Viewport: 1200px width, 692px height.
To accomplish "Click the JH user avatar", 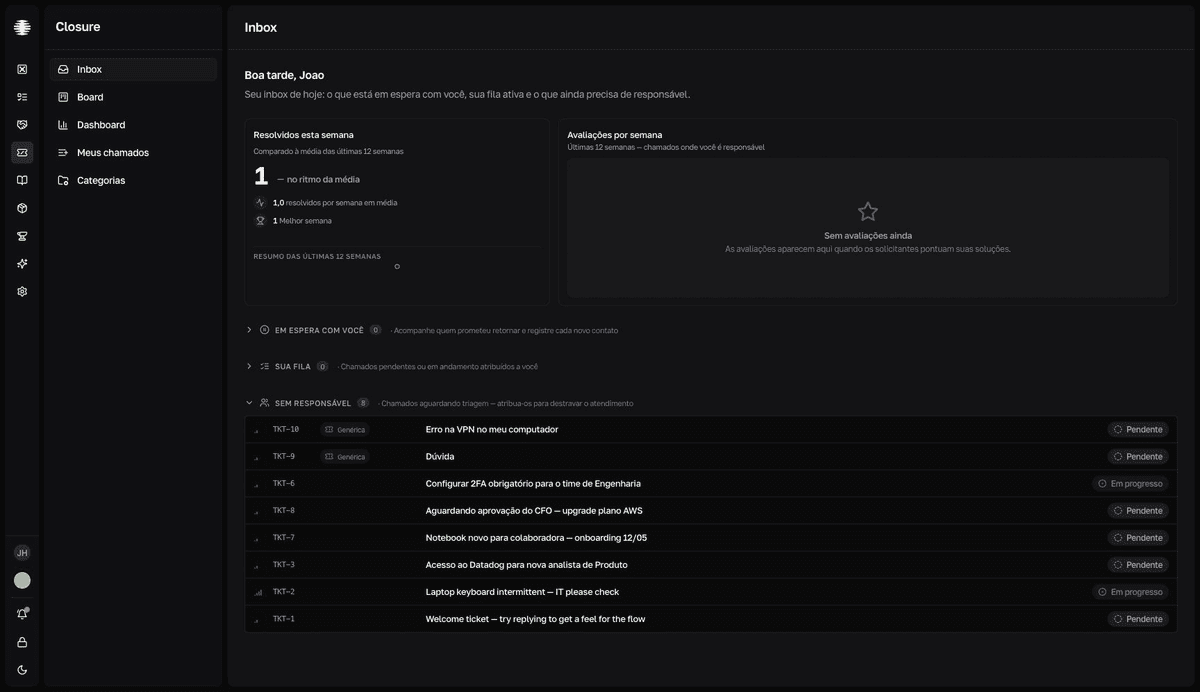I will (x=22, y=553).
